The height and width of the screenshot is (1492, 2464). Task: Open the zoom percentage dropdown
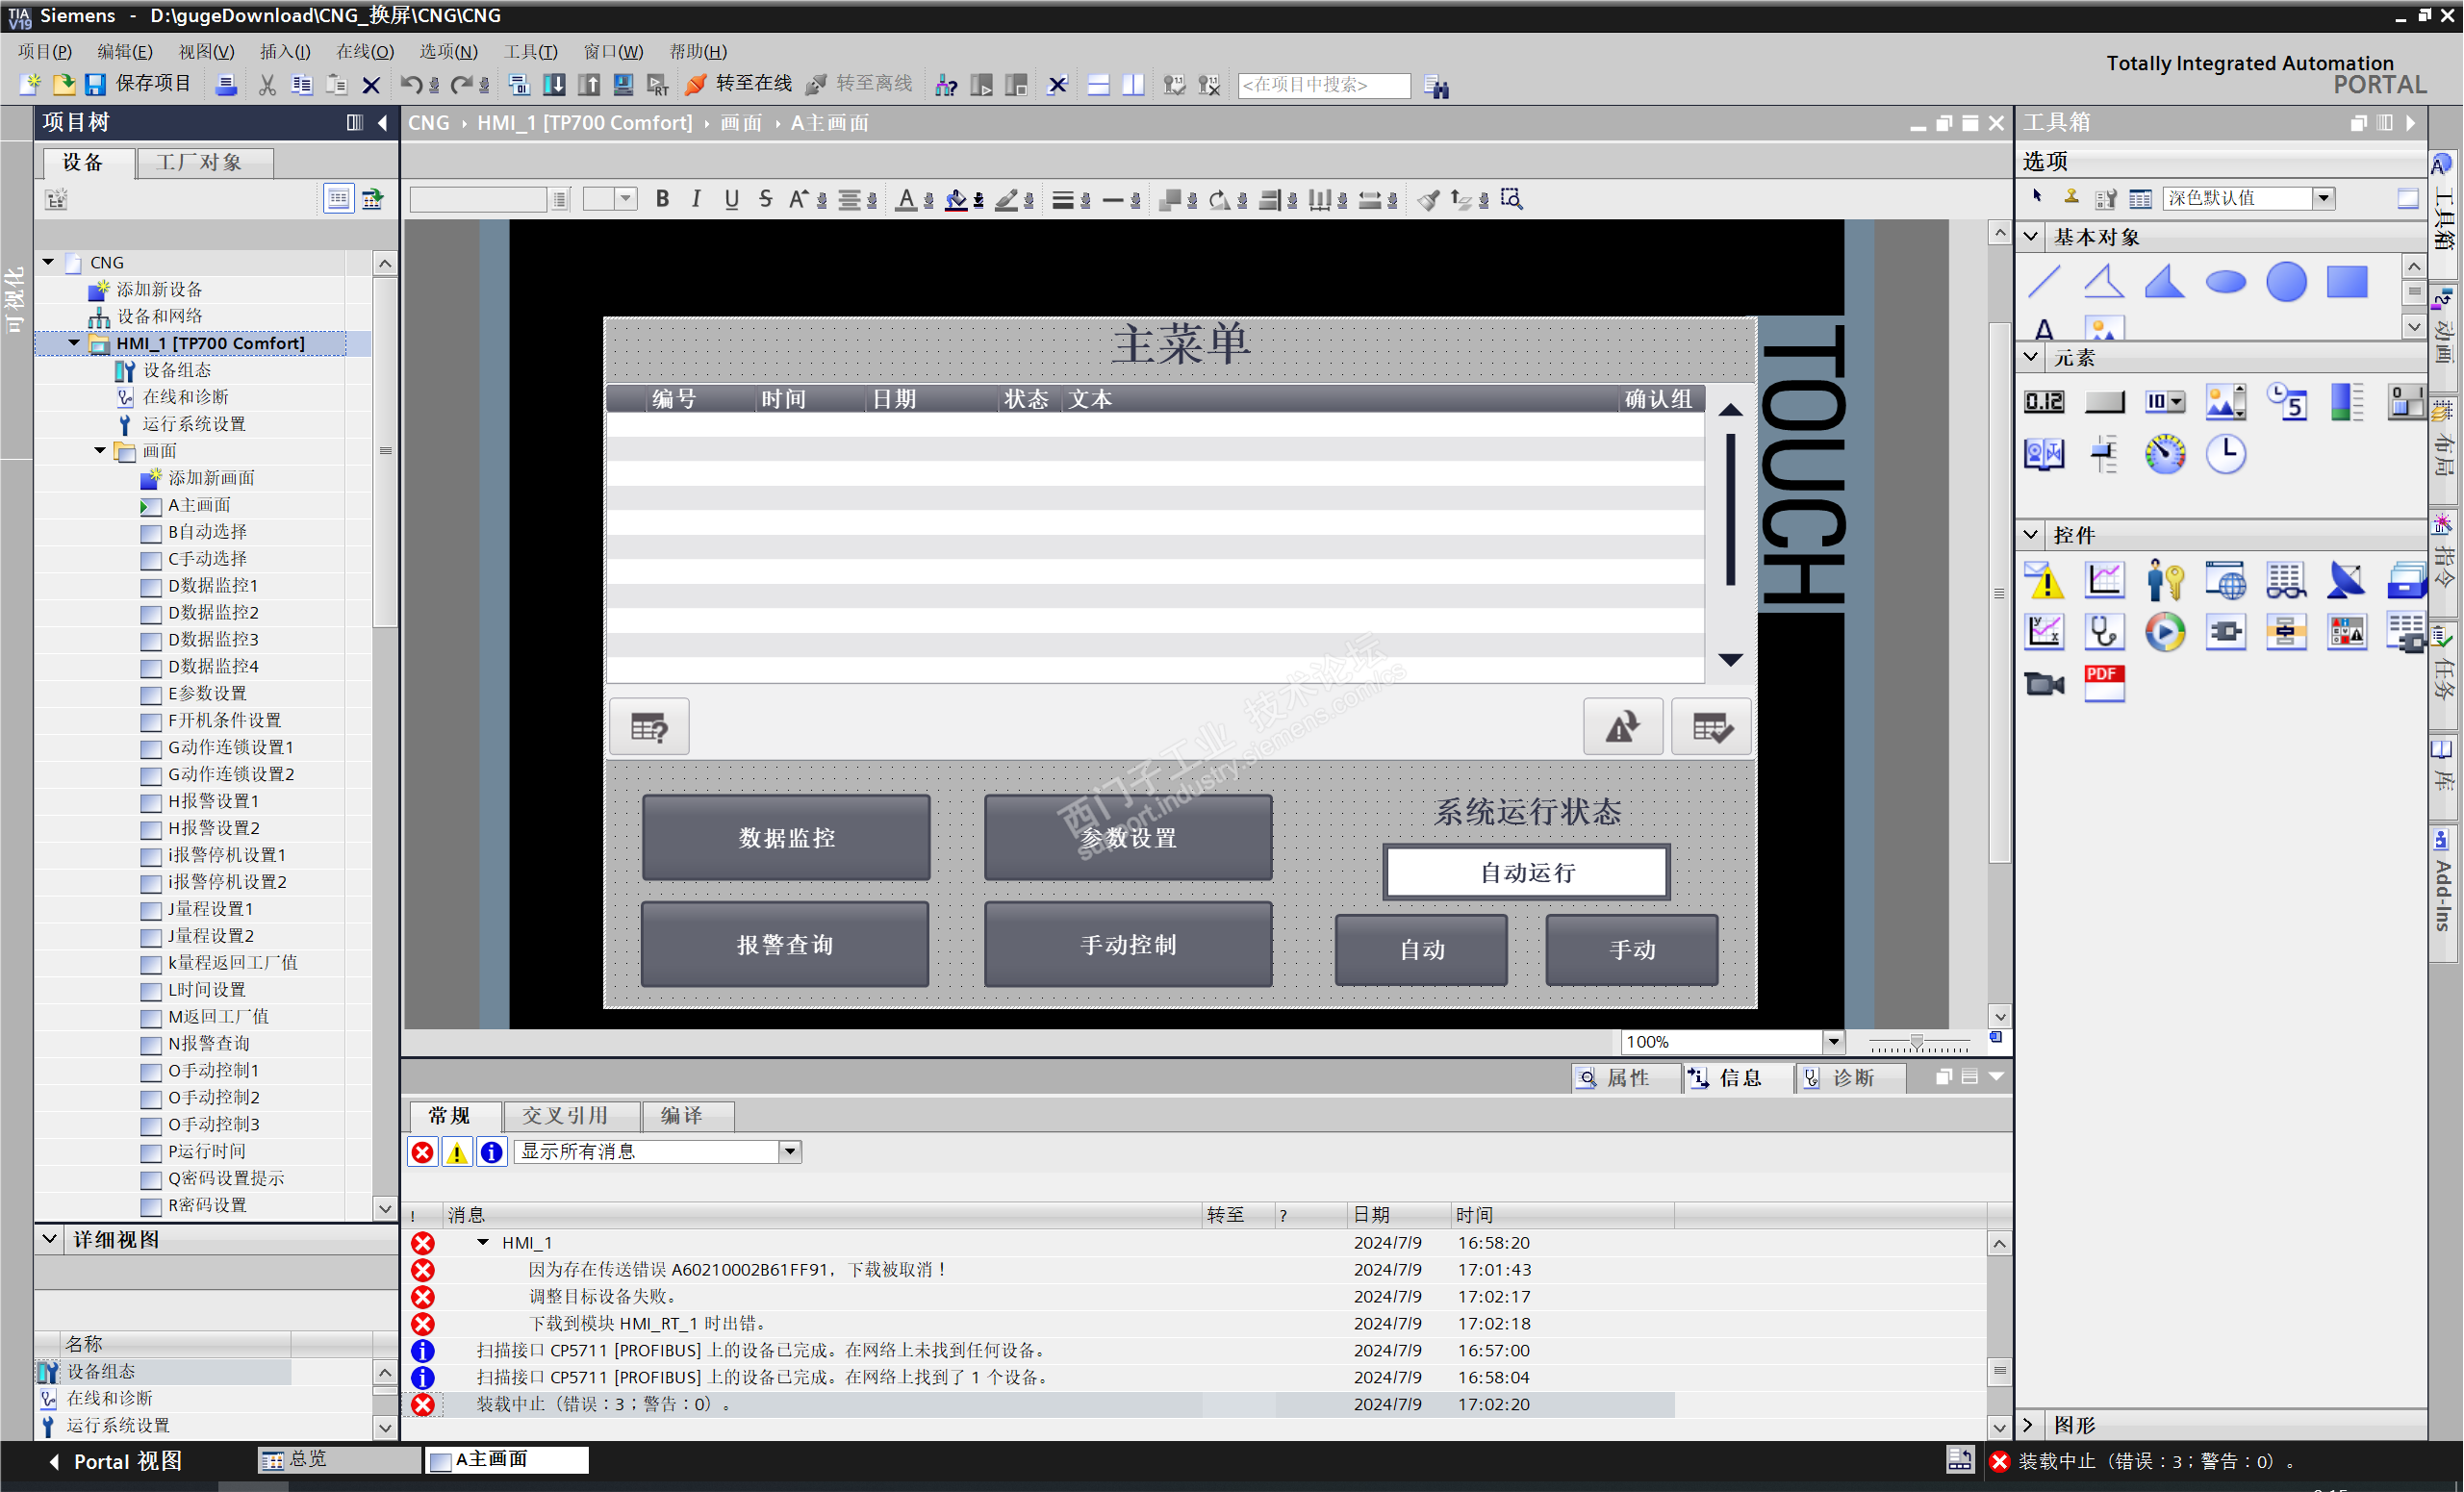(x=1833, y=1042)
